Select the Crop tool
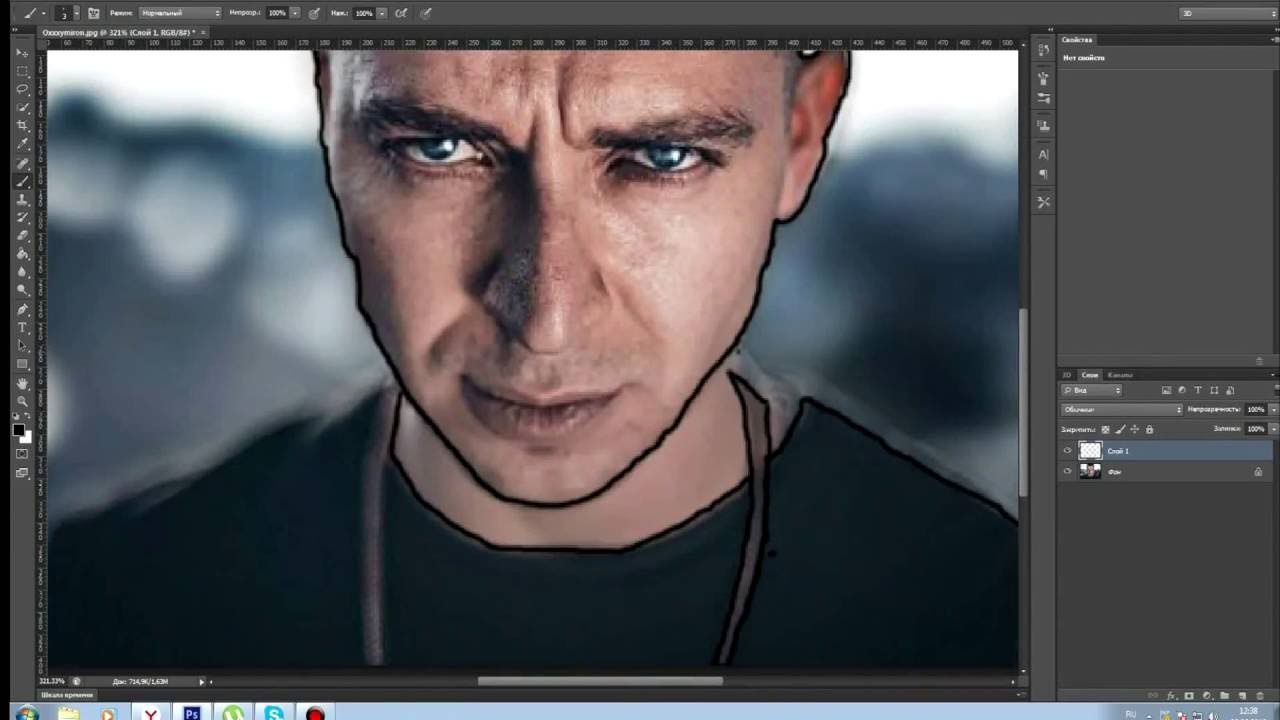1280x720 pixels. pyautogui.click(x=22, y=125)
